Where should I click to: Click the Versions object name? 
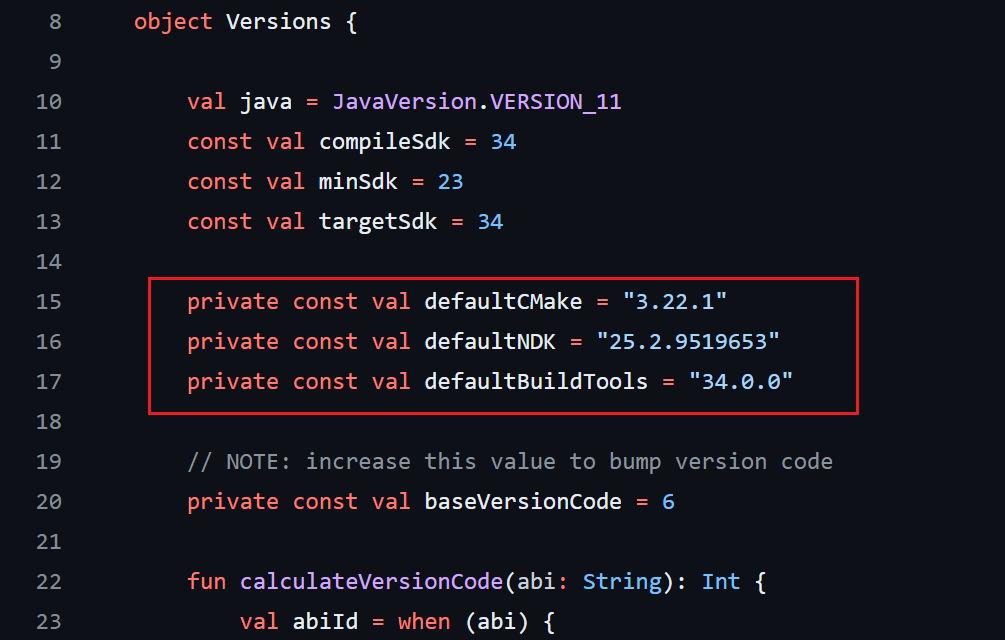278,22
